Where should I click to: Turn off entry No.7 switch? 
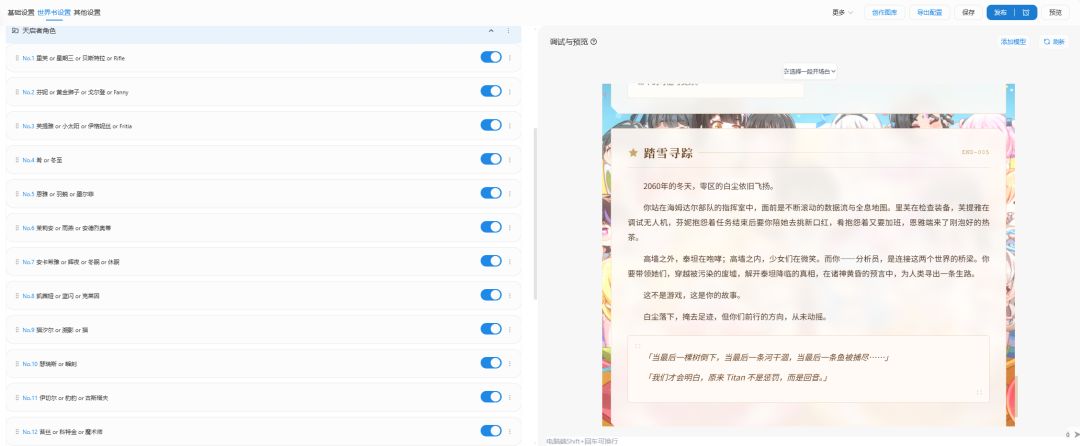point(491,261)
